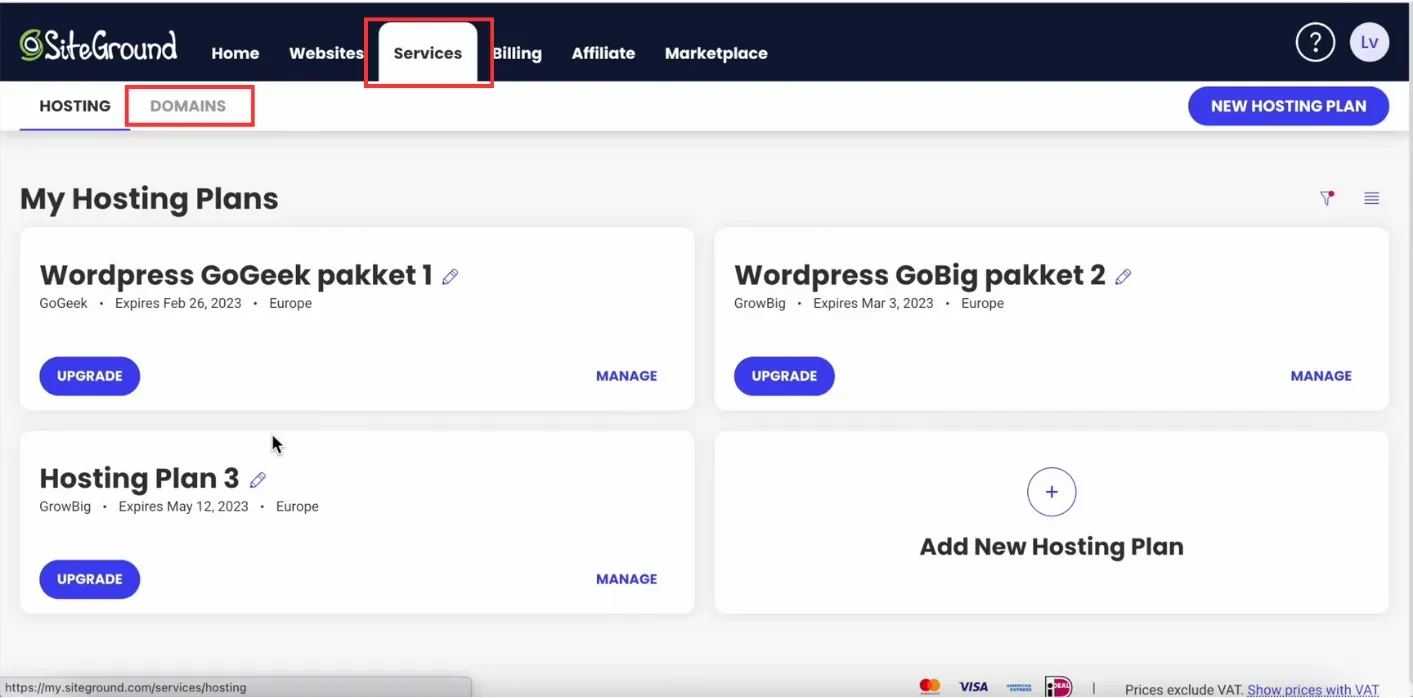Image resolution: width=1413 pixels, height=698 pixels.
Task: Open the Websites menu
Action: 326,53
